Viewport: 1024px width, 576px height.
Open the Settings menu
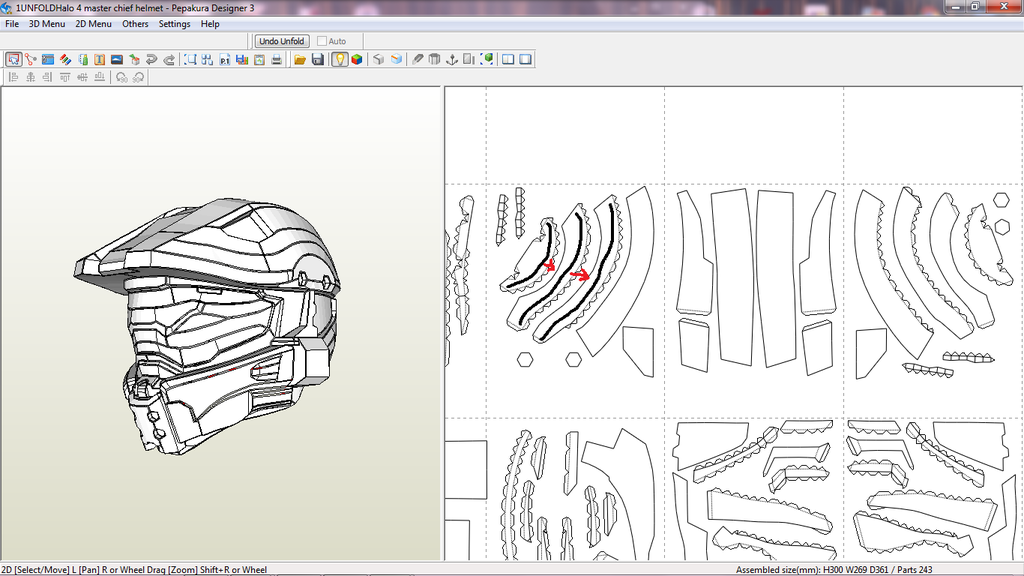coord(174,24)
